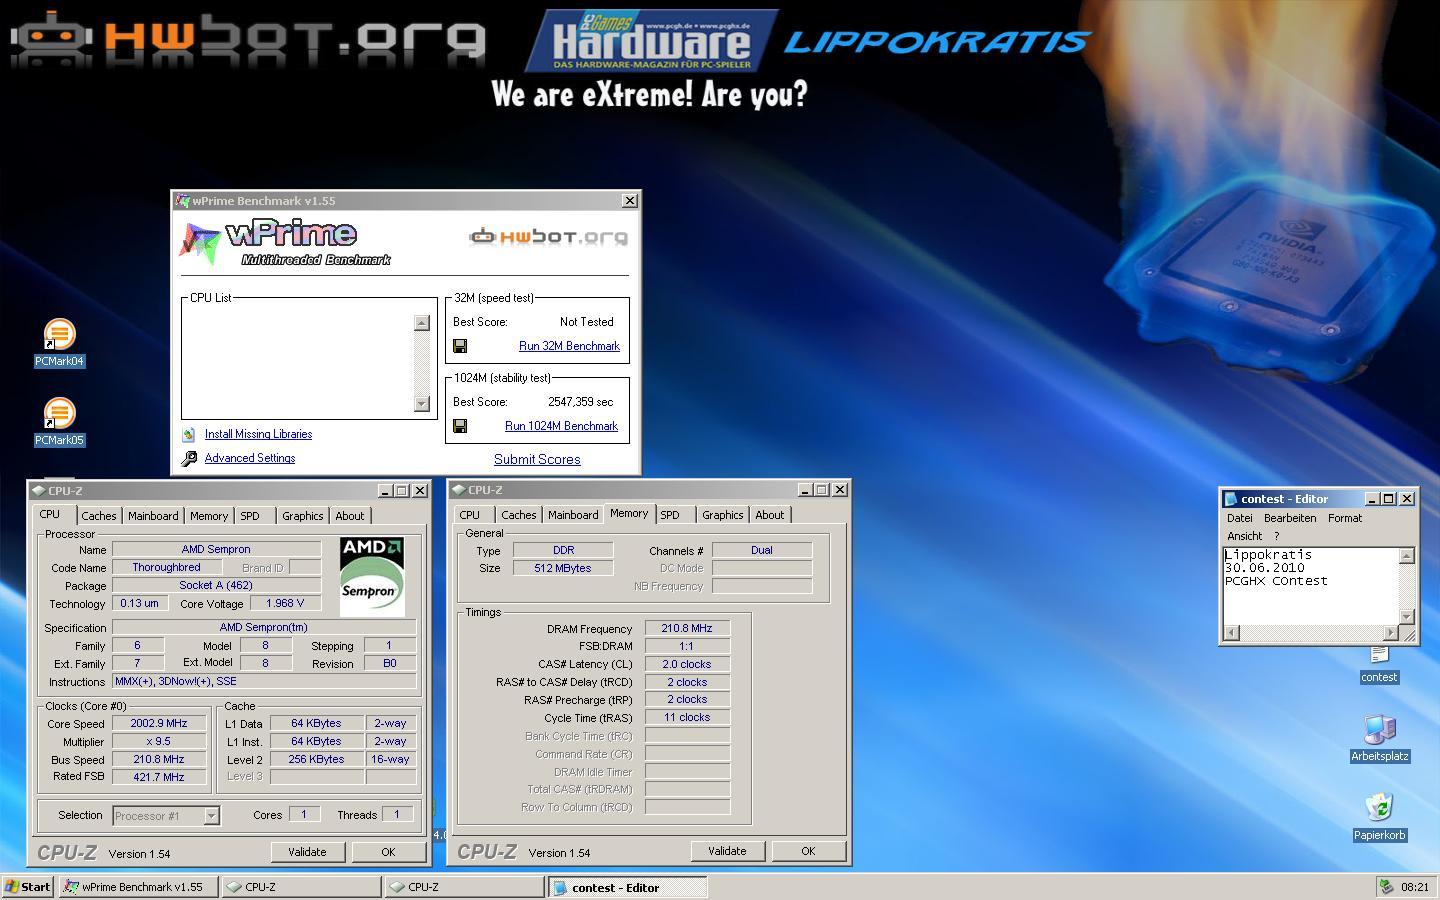
Task: Click Validate in right CPU-Z Memory window
Action: 727,851
